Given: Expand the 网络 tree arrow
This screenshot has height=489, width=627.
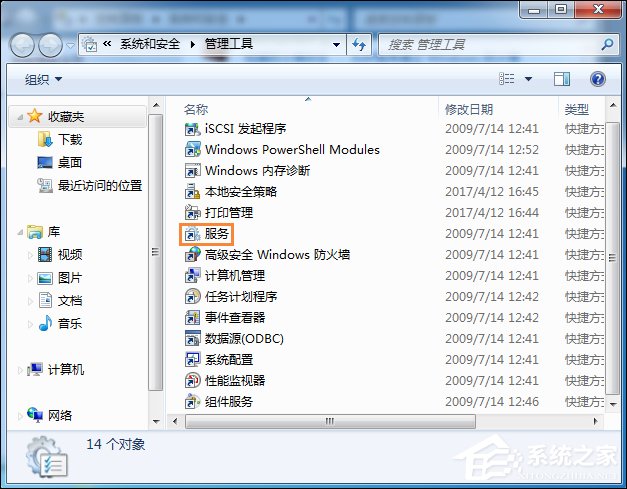Looking at the screenshot, I should coord(20,416).
